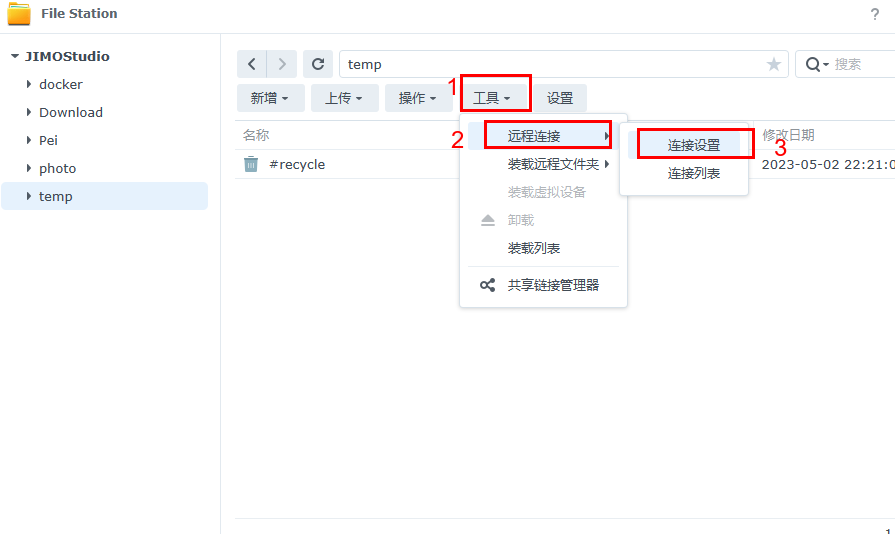Expand the Download folder arrow
Viewport: 895px width, 534px height.
29,112
